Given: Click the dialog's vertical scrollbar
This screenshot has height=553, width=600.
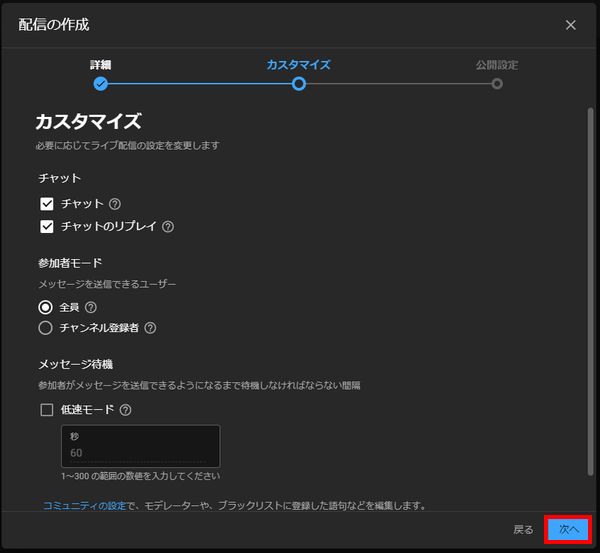Looking at the screenshot, I should pyautogui.click(x=590, y=292).
